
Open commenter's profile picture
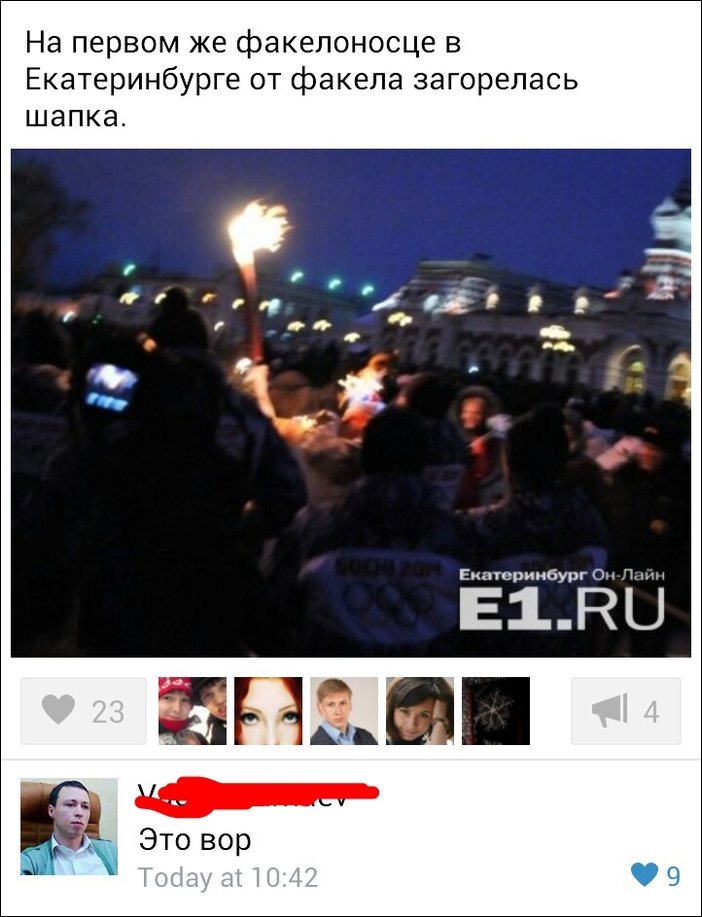[69, 826]
